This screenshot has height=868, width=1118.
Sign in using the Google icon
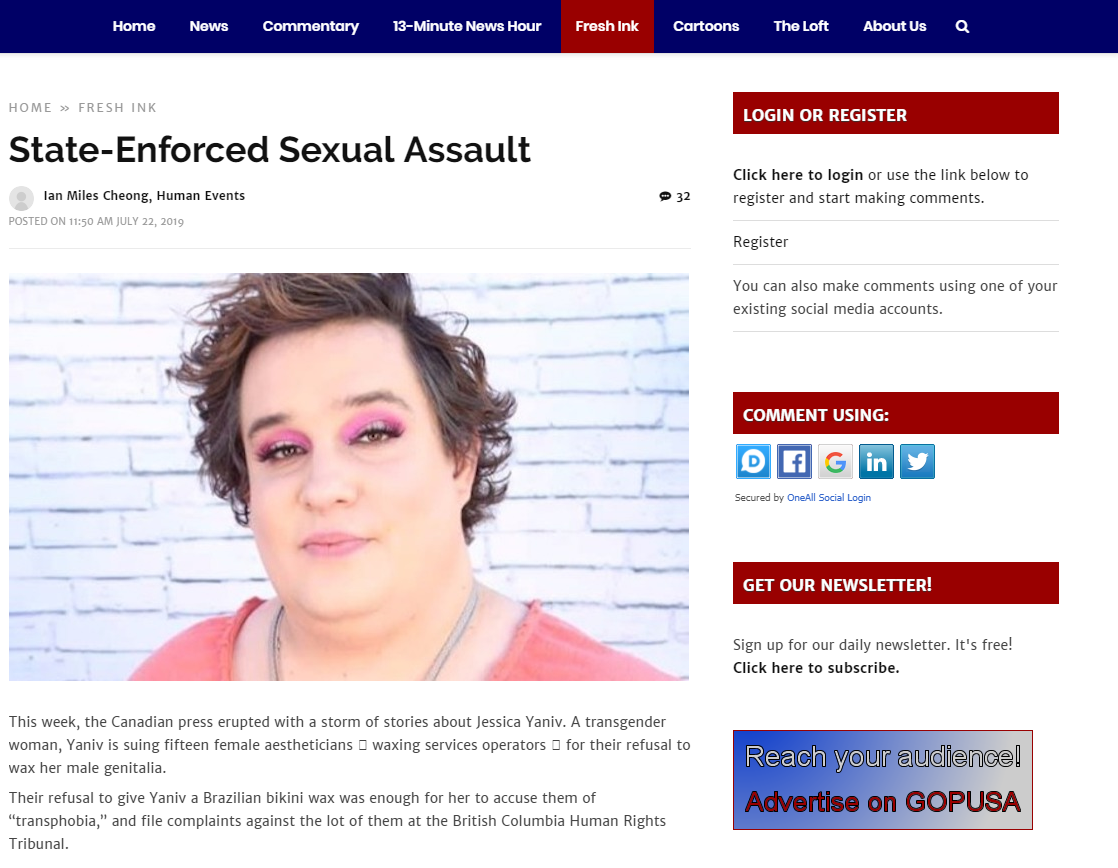pyautogui.click(x=835, y=461)
